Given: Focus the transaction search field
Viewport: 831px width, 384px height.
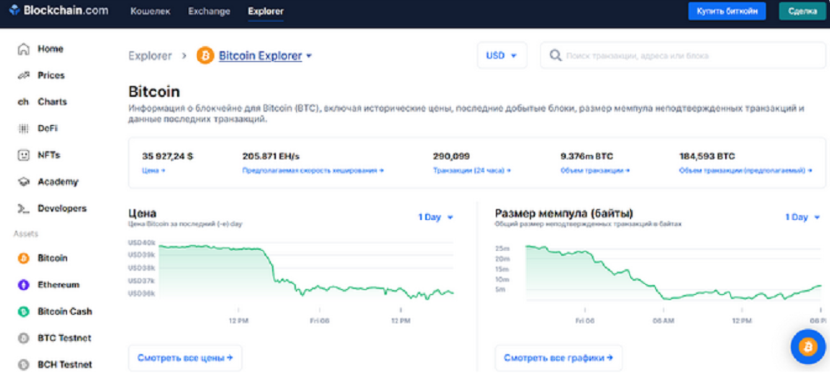Looking at the screenshot, I should tap(683, 56).
